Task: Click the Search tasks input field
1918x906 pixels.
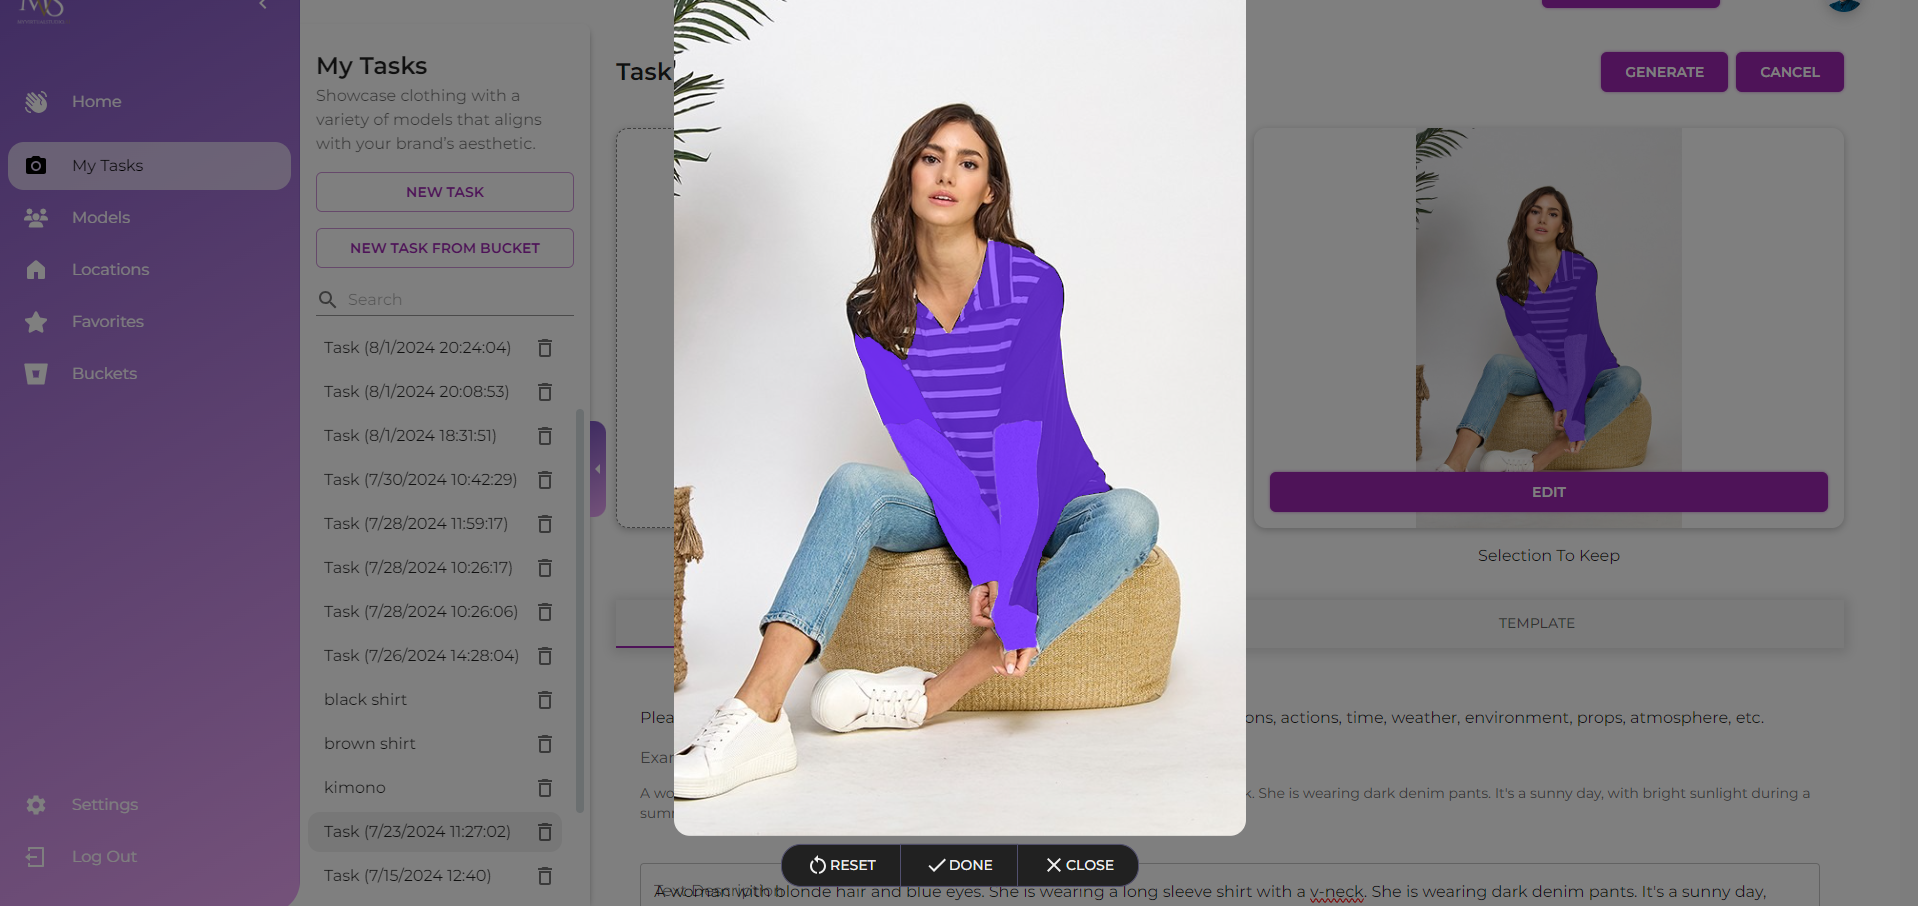Action: (x=455, y=300)
